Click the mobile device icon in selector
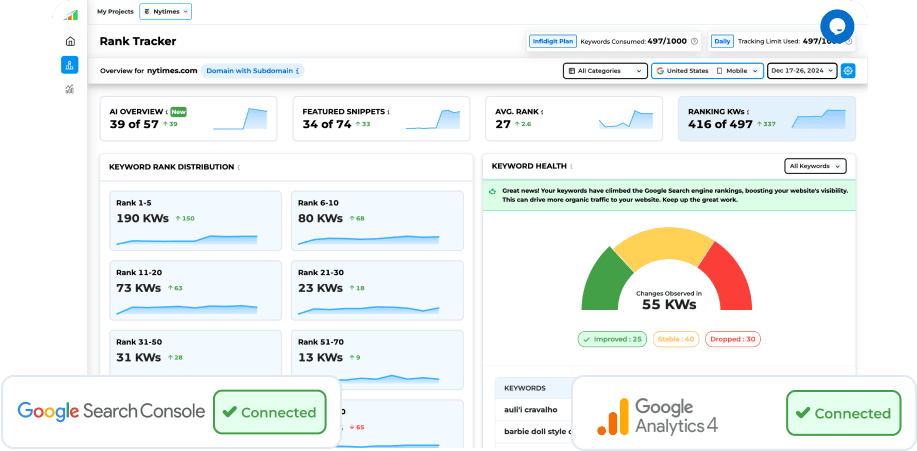The image size is (917, 451). pos(719,71)
